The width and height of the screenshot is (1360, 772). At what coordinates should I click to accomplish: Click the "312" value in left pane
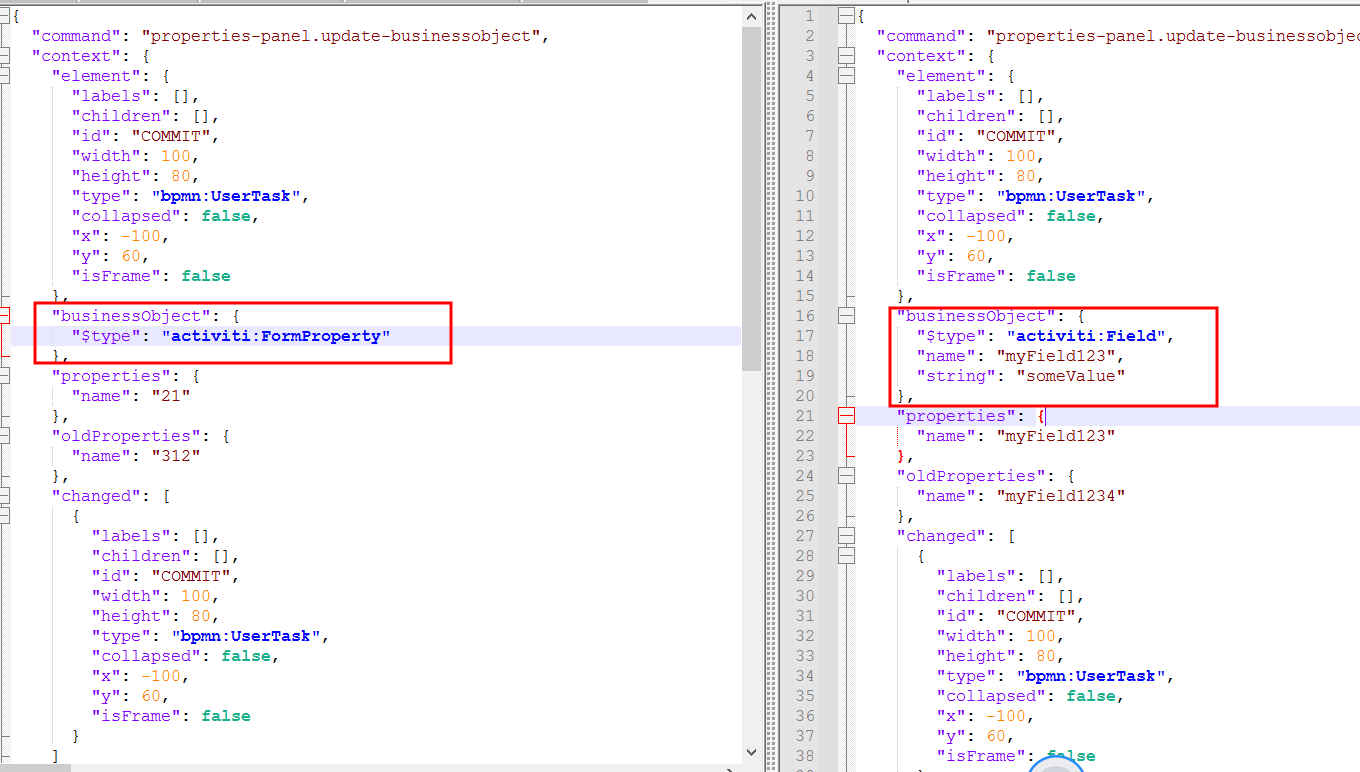pos(176,456)
